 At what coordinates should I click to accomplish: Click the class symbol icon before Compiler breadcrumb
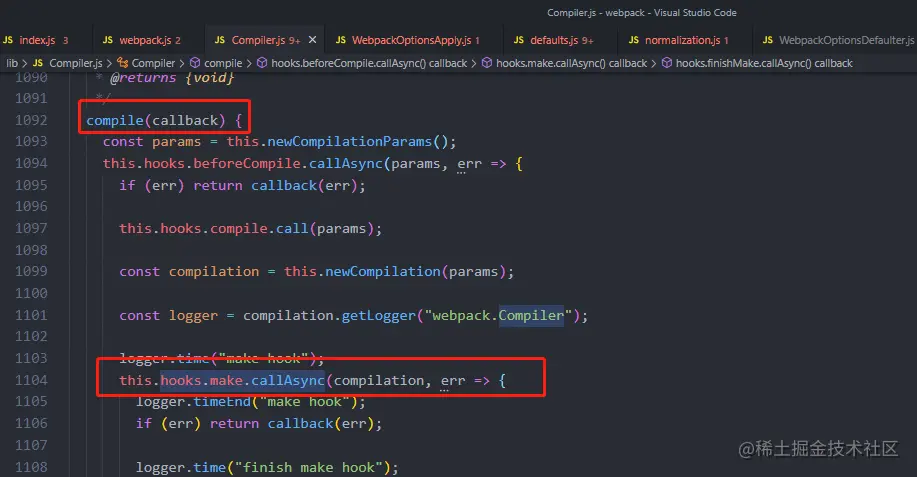123,63
